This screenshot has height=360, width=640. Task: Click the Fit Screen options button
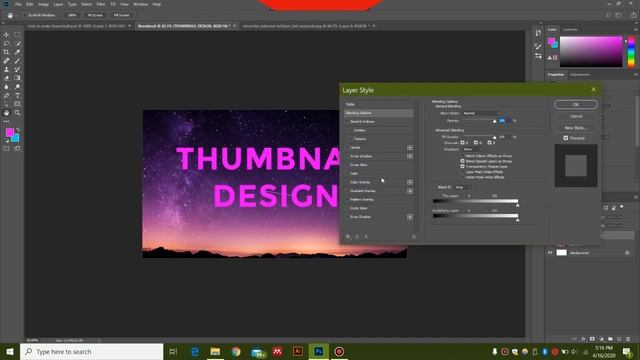(95, 15)
